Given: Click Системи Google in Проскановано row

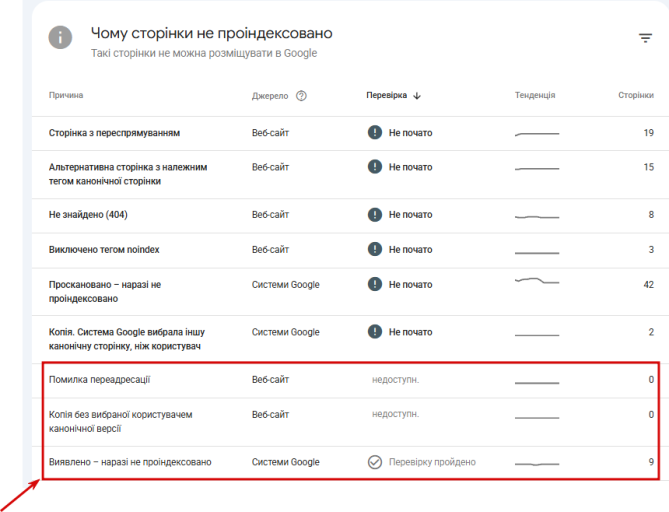Looking at the screenshot, I should pyautogui.click(x=285, y=285).
